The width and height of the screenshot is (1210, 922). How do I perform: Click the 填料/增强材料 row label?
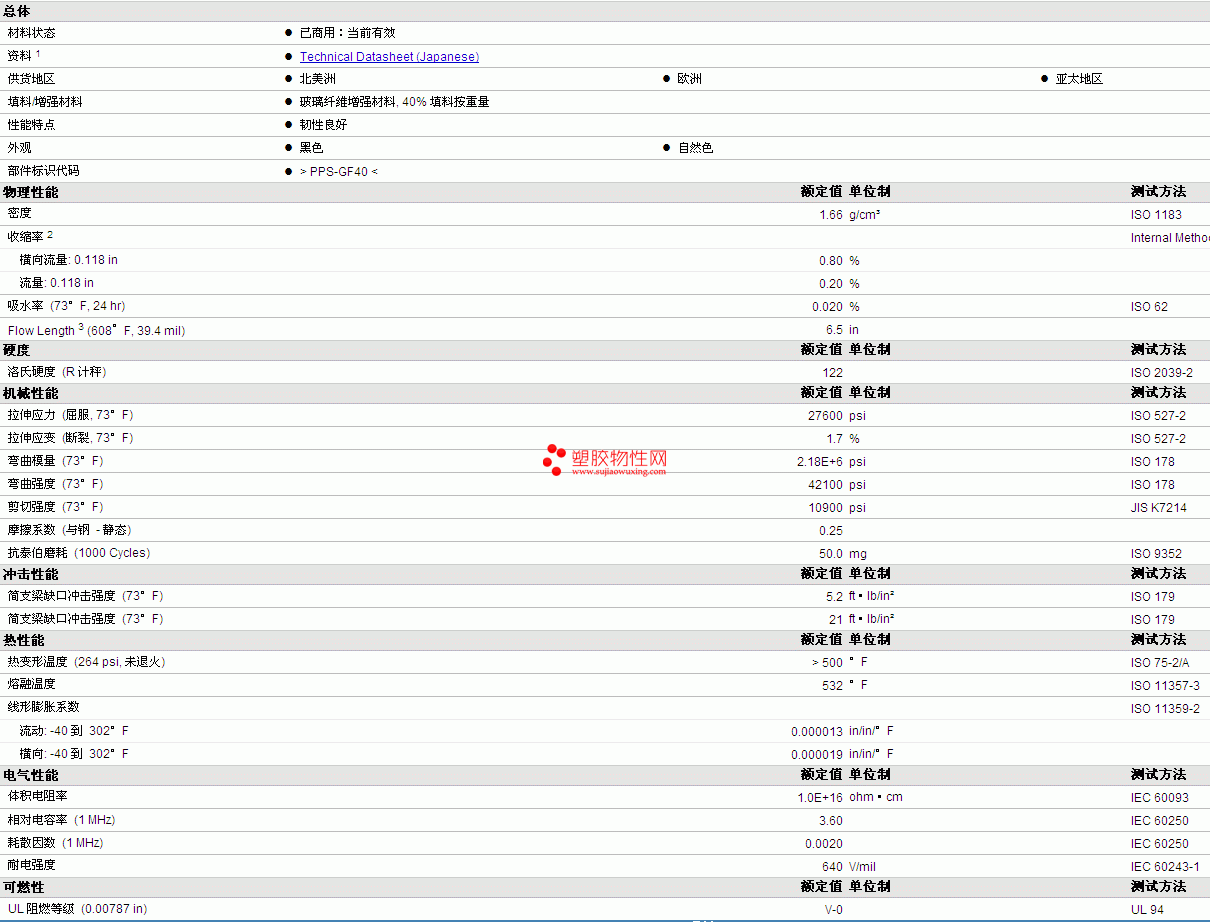point(45,102)
